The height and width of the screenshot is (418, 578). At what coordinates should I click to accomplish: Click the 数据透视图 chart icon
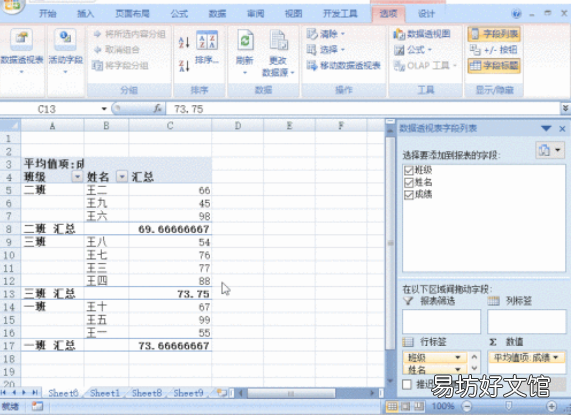click(399, 34)
